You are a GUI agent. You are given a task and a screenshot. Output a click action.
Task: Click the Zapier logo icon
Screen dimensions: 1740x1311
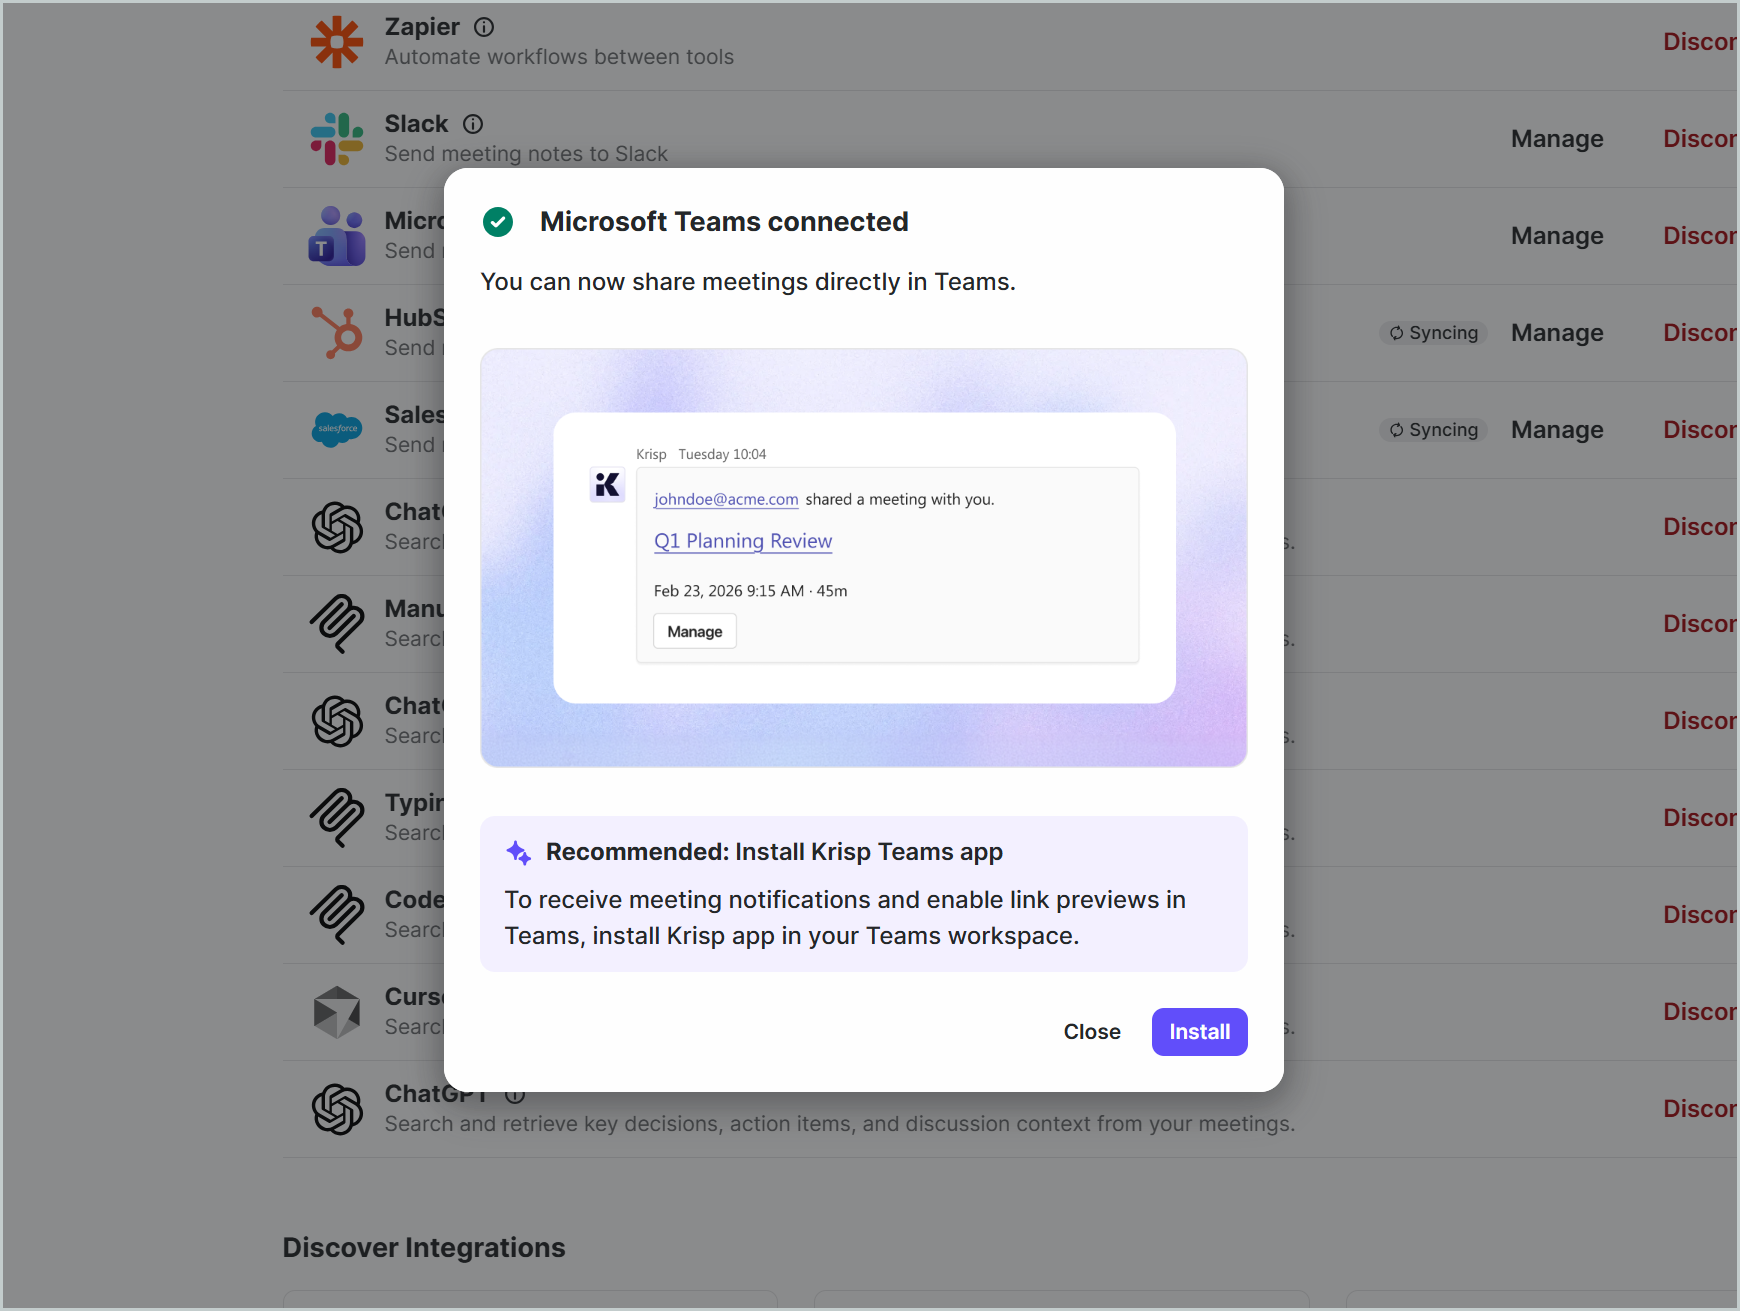click(x=336, y=42)
